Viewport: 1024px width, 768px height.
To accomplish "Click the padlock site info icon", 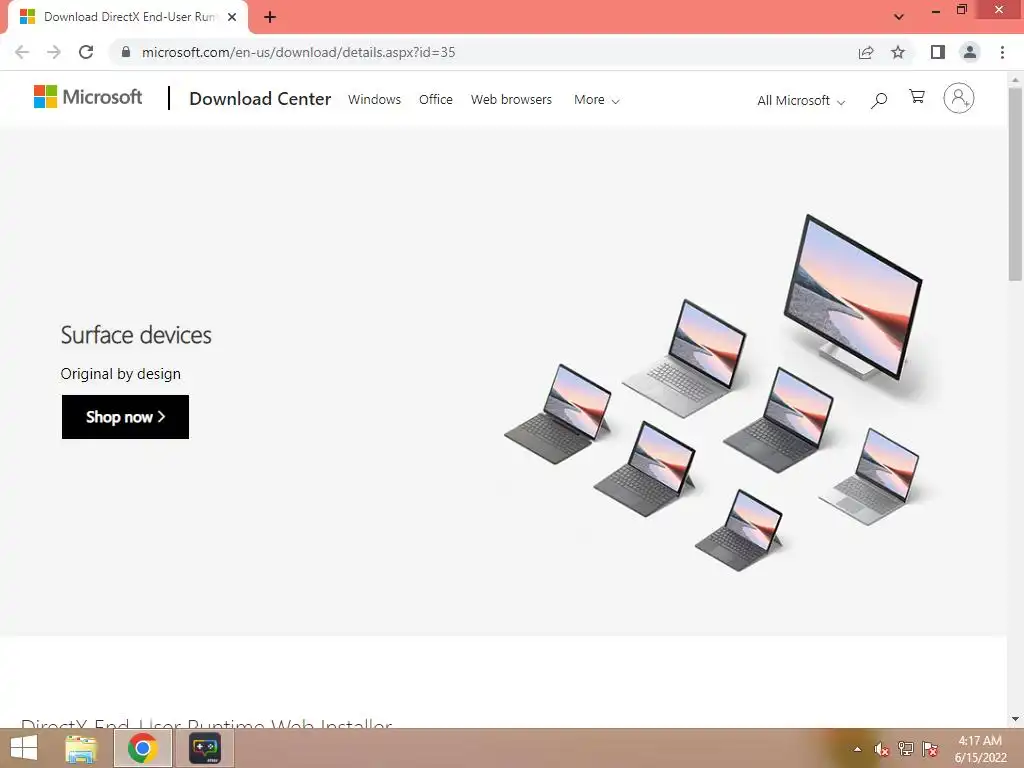I will coord(126,52).
